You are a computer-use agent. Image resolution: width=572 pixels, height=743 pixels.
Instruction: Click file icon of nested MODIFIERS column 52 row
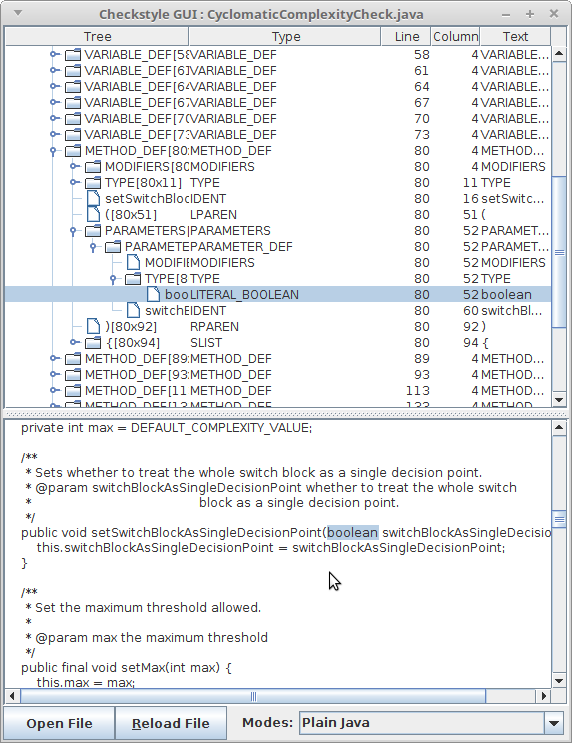click(133, 263)
